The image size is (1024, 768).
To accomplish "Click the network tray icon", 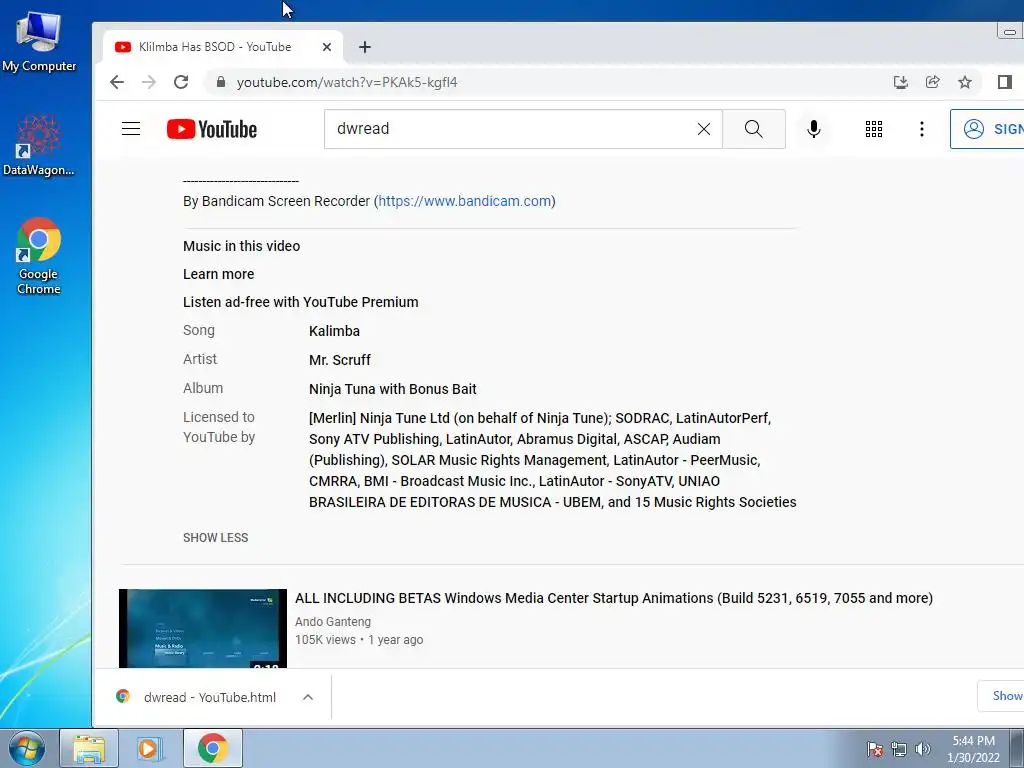I will point(899,749).
